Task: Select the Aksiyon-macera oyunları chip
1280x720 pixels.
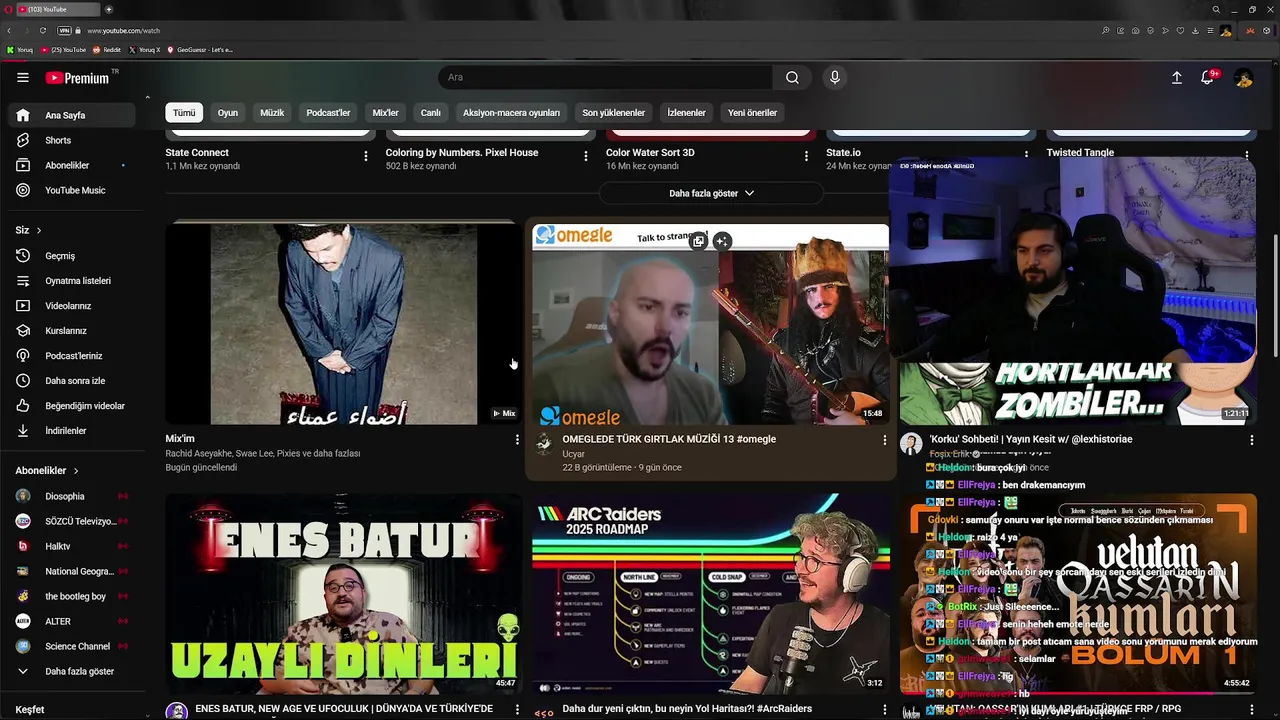Action: point(511,113)
